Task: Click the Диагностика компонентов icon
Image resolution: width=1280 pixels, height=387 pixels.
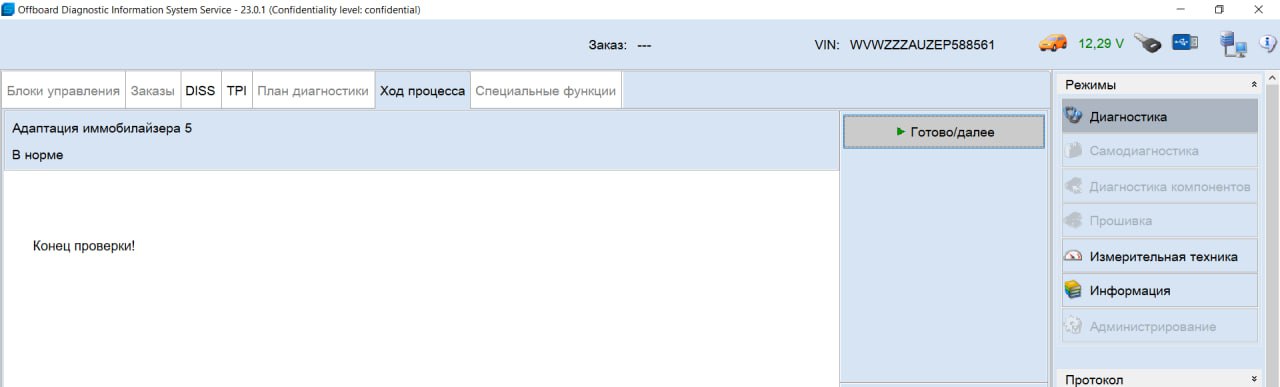Action: click(x=1073, y=186)
